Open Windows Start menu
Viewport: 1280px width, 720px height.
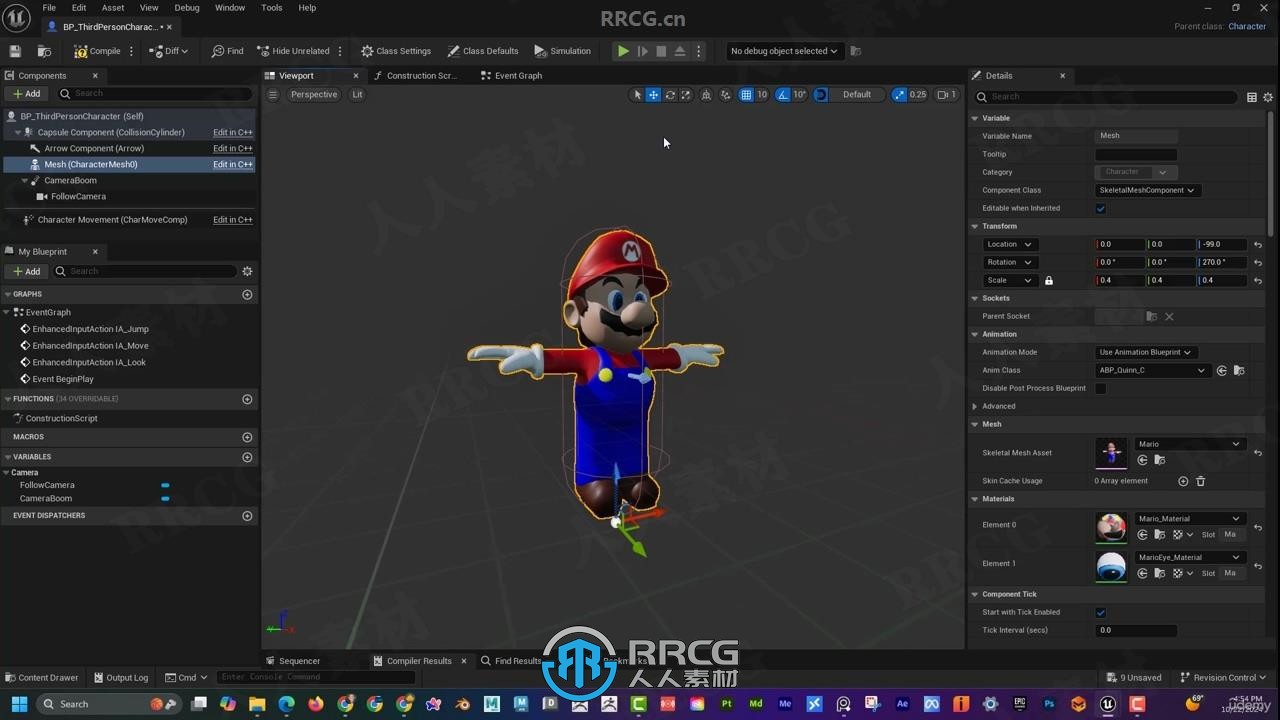19,704
